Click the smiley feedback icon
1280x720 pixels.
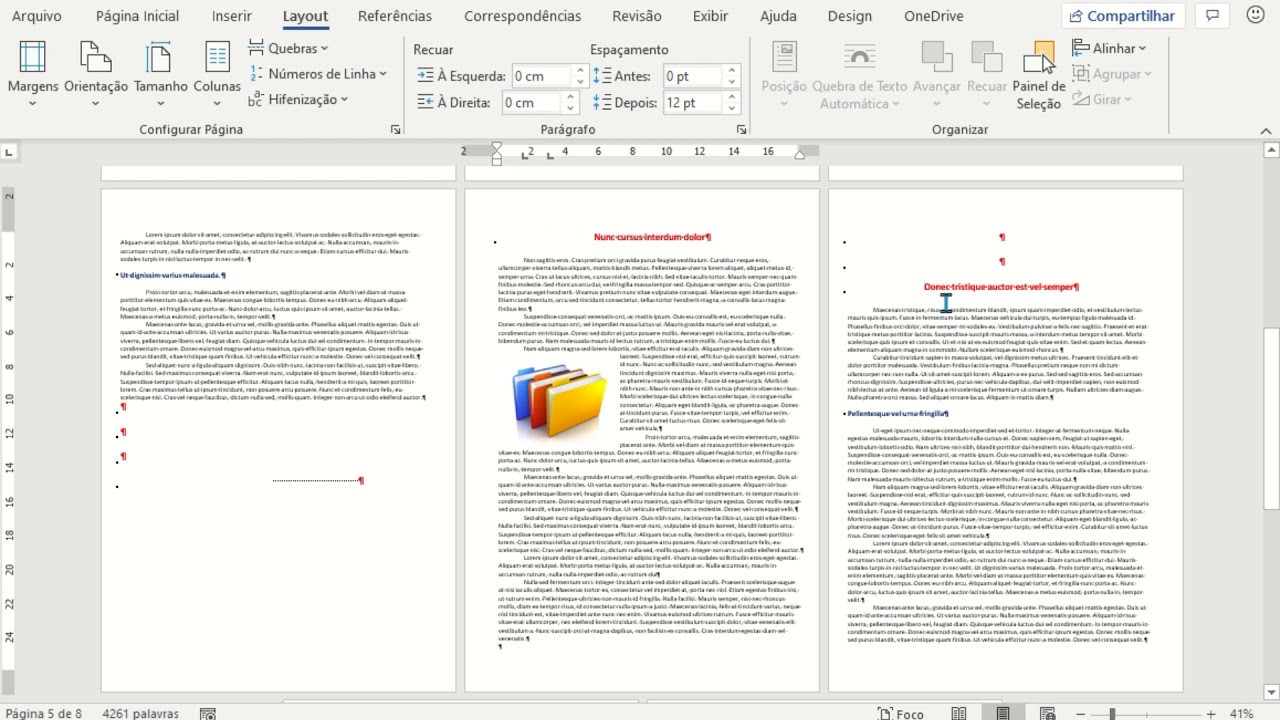(x=1257, y=15)
